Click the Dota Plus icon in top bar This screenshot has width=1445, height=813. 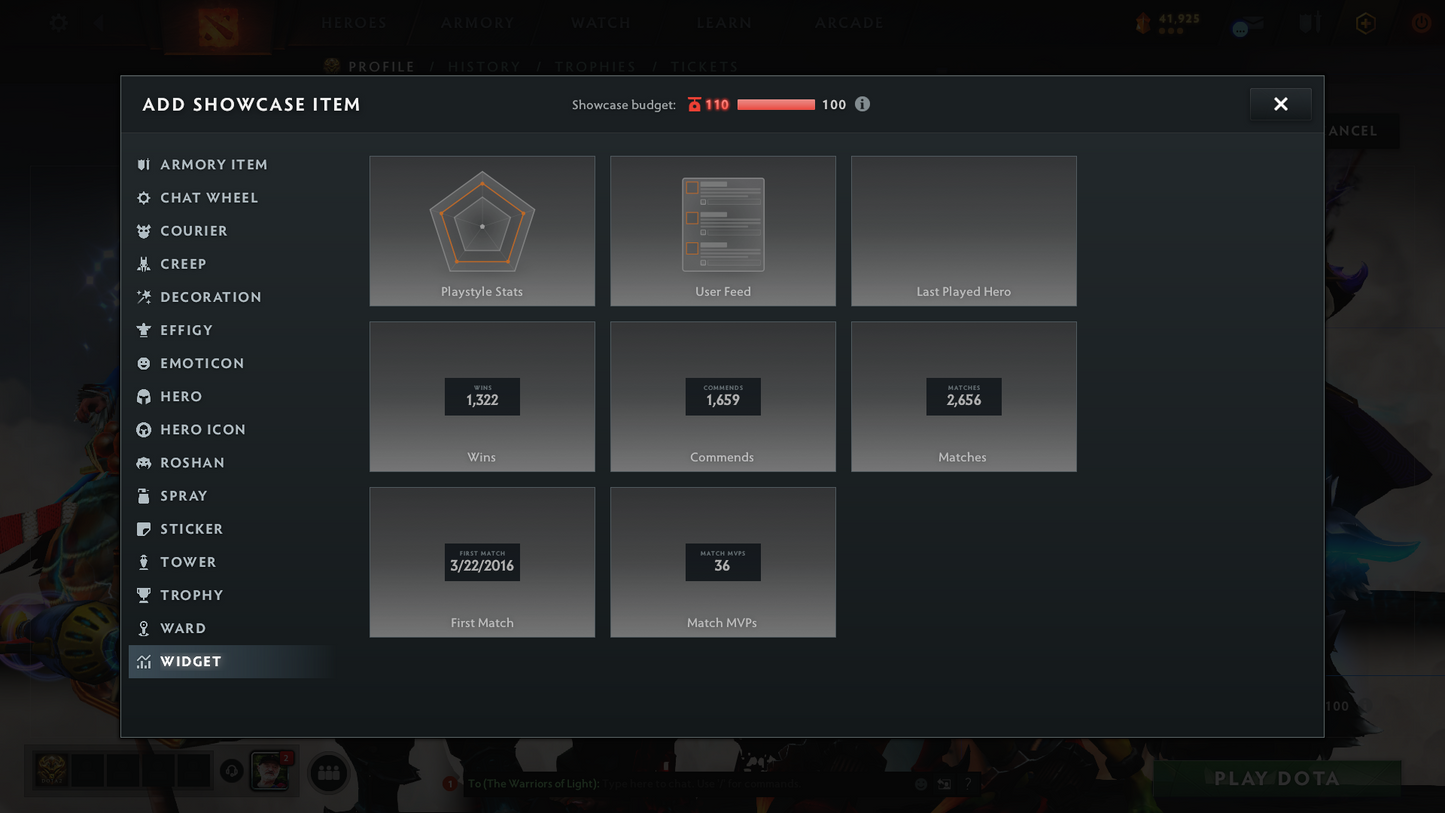click(x=1365, y=23)
